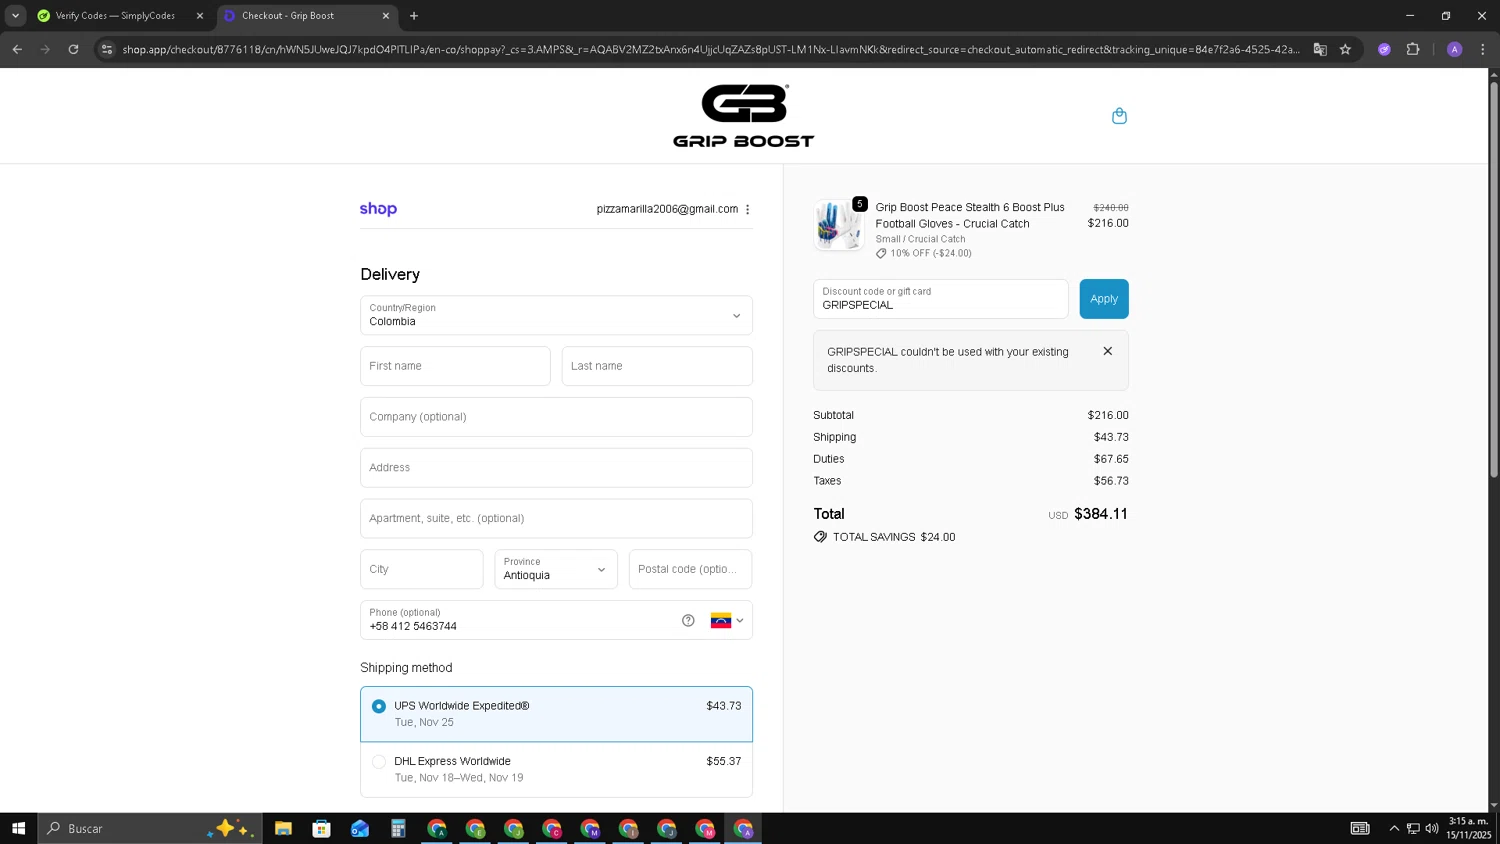Click the Postal code field
Screen dimensions: 1500x844
(x=690, y=569)
